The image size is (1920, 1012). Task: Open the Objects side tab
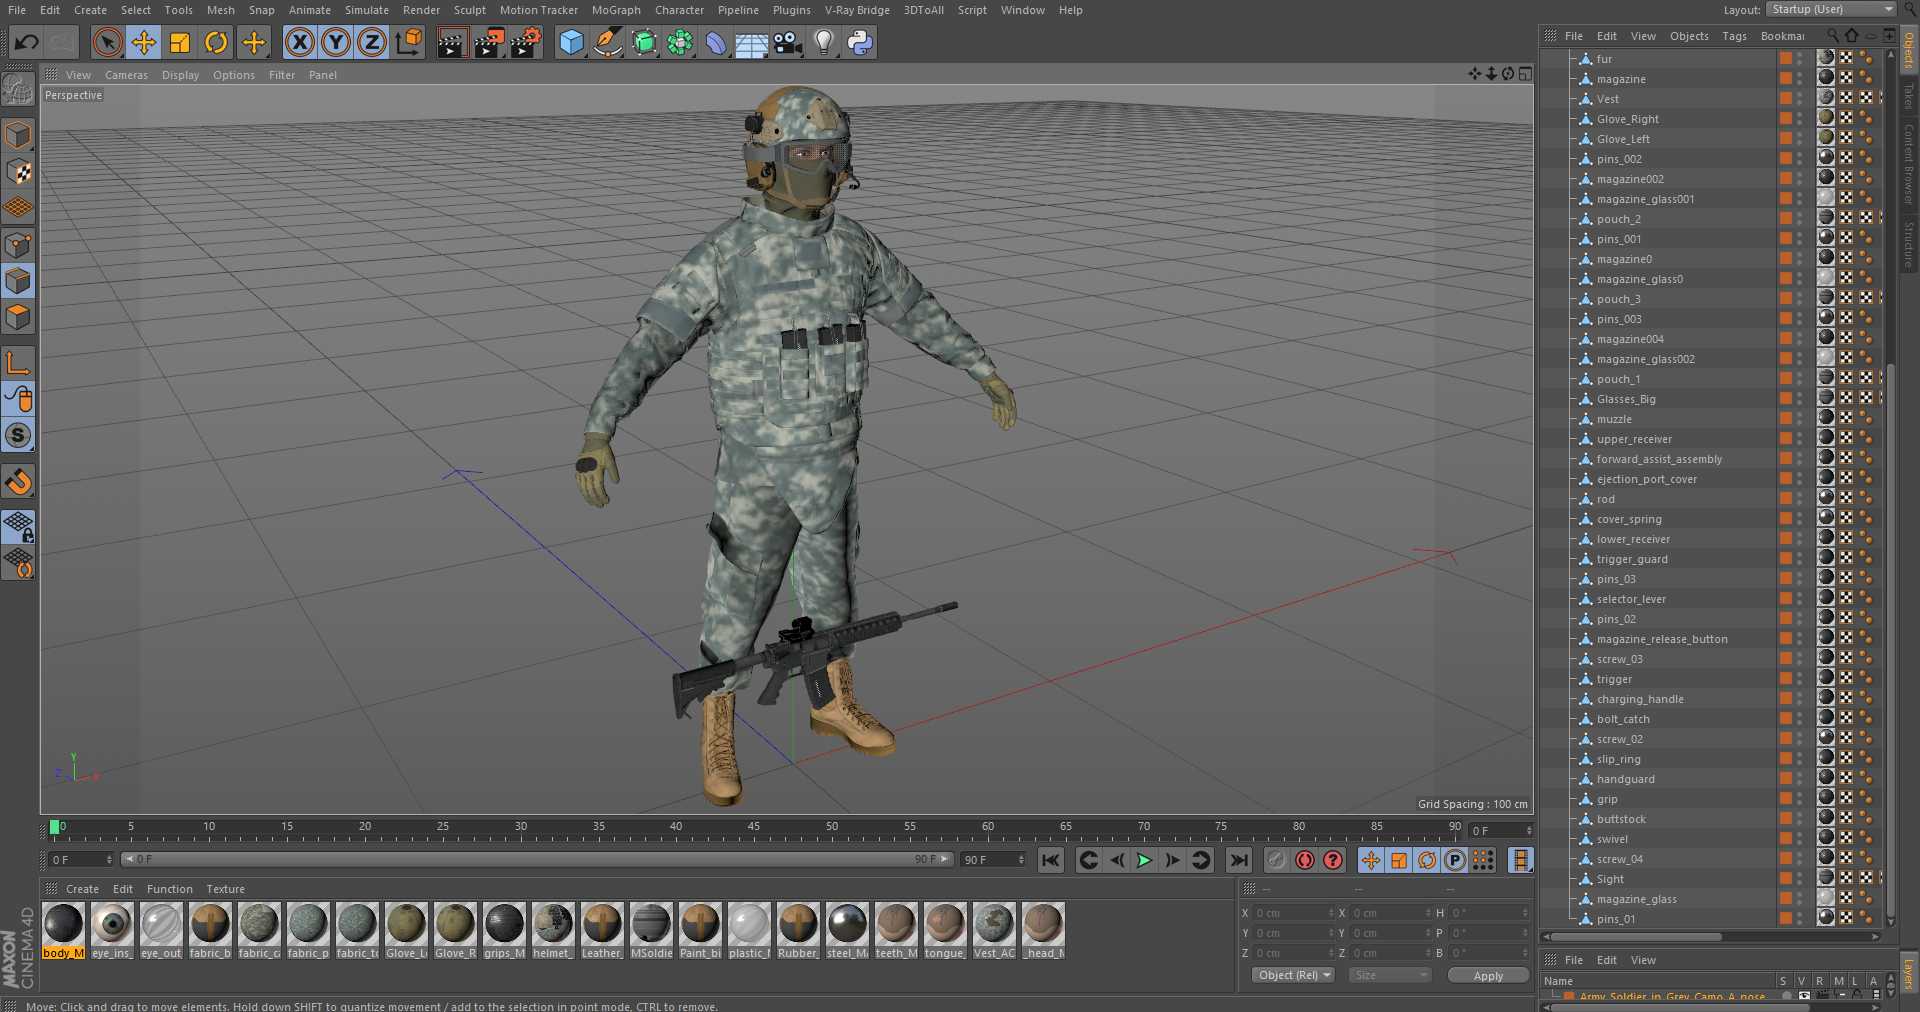point(1909,50)
